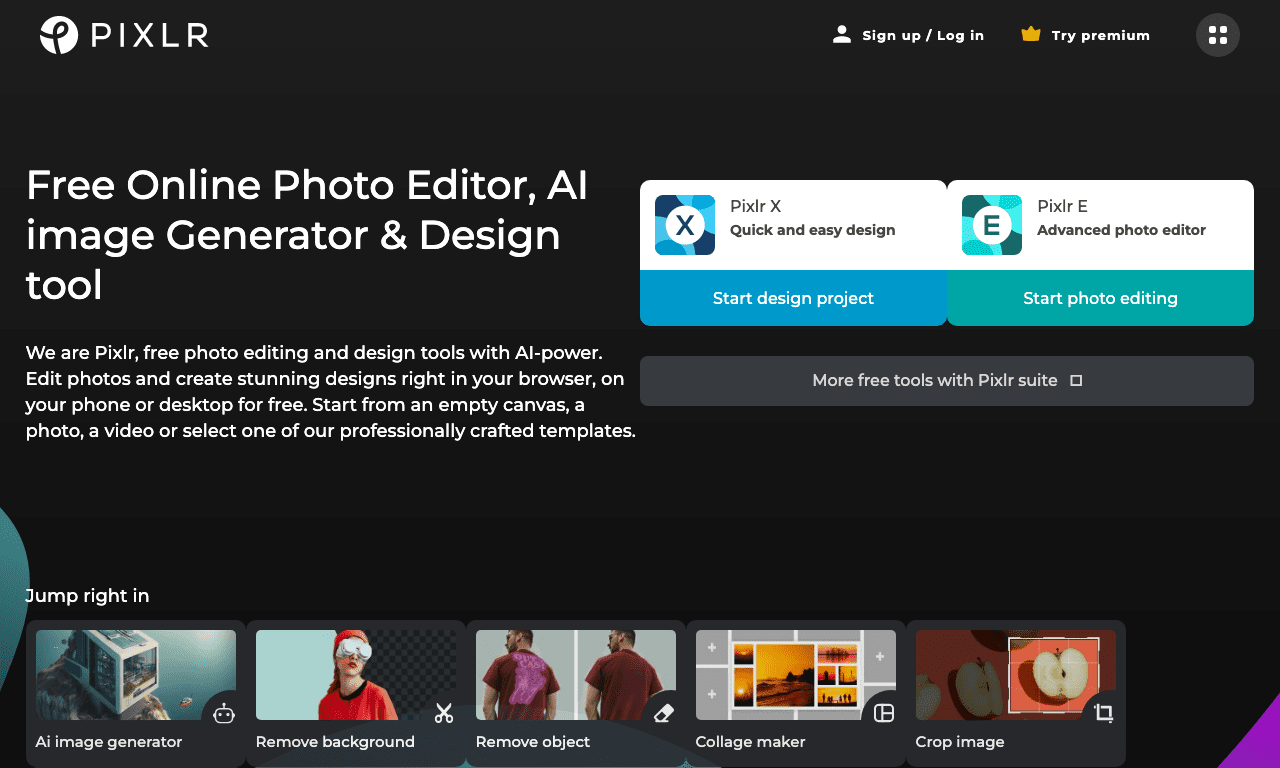
Task: Open the Remove object thumbnail
Action: (x=576, y=675)
